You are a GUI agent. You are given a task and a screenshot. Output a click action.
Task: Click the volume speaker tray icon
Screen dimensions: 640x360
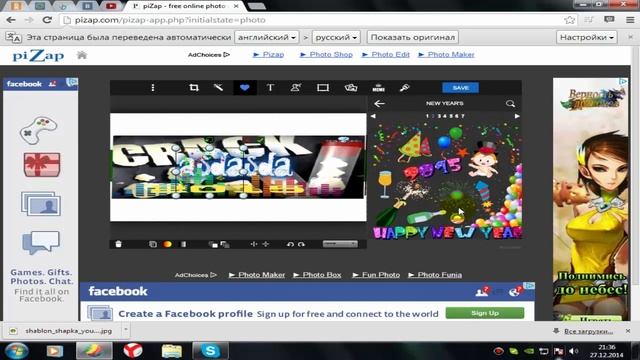click(573, 351)
